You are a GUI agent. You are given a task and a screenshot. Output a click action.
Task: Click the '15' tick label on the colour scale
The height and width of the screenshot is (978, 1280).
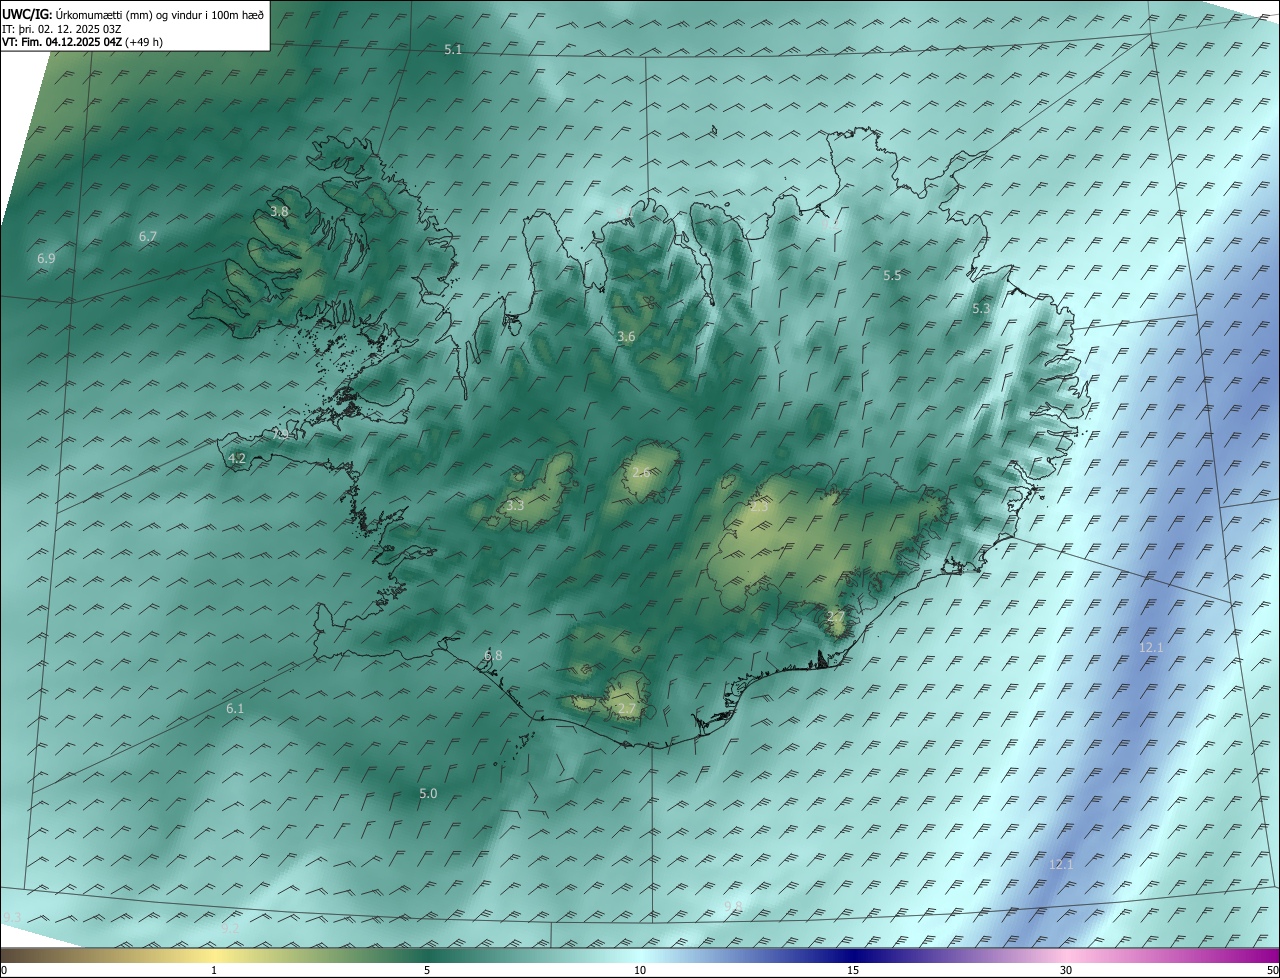[853, 971]
